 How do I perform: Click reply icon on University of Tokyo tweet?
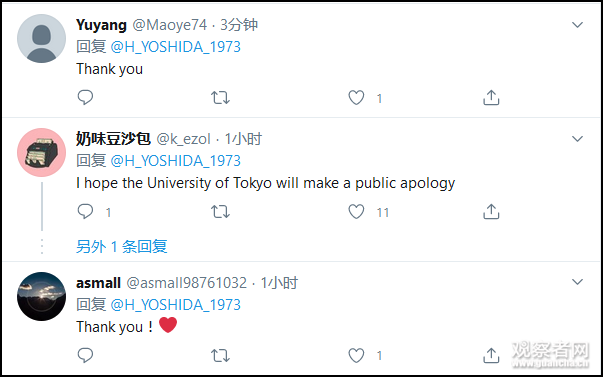85,212
